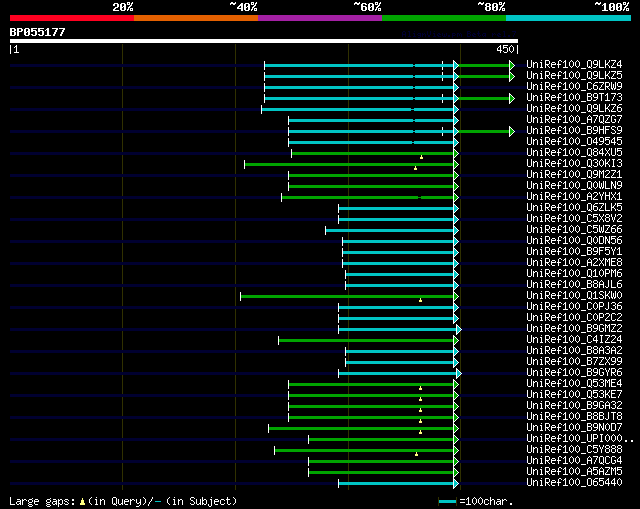
Task: Click the green ~80% identity legend segment
Action: [444, 18]
